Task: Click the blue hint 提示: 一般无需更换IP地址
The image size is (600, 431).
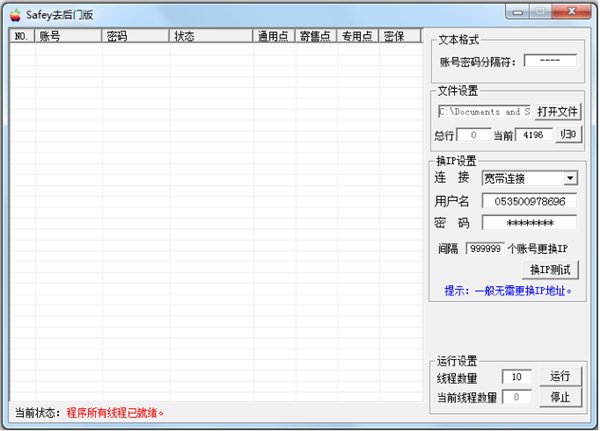Action: tap(508, 291)
